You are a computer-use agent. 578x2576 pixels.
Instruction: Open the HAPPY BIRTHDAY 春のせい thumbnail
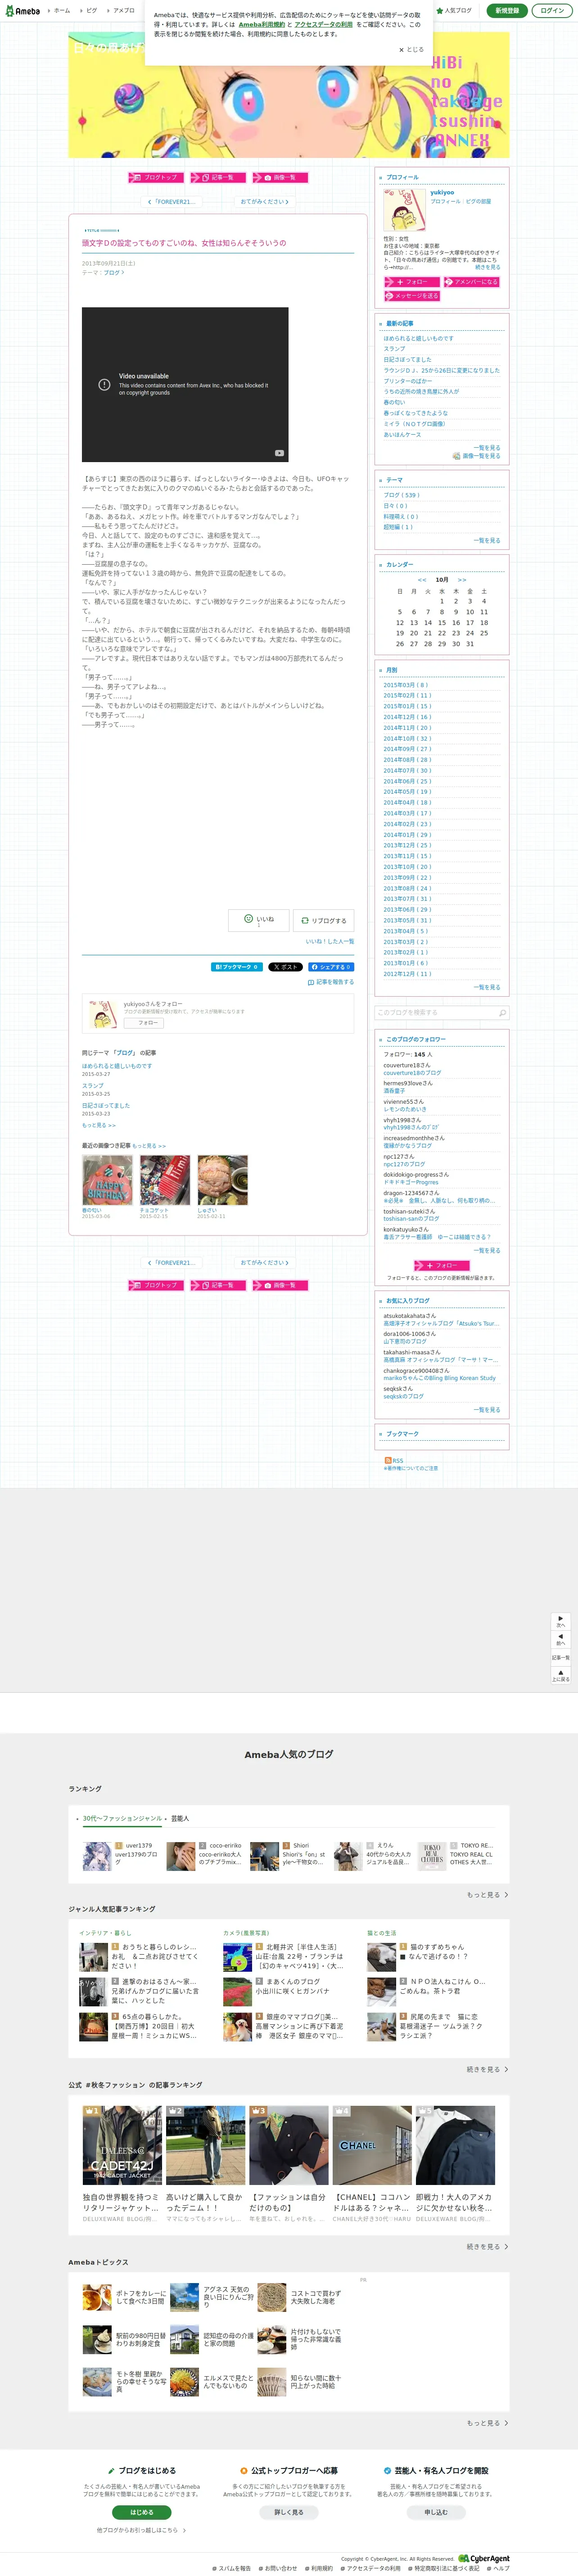(x=108, y=1180)
